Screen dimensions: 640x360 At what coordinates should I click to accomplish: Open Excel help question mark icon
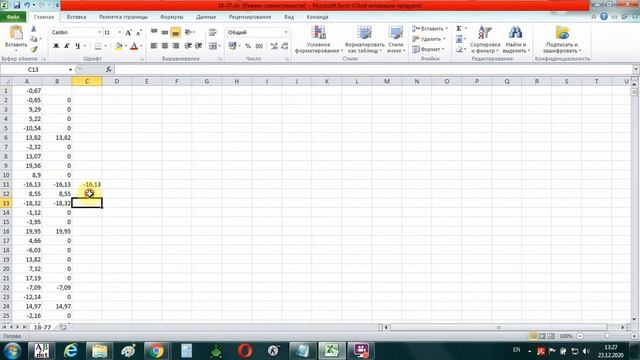click(604, 17)
